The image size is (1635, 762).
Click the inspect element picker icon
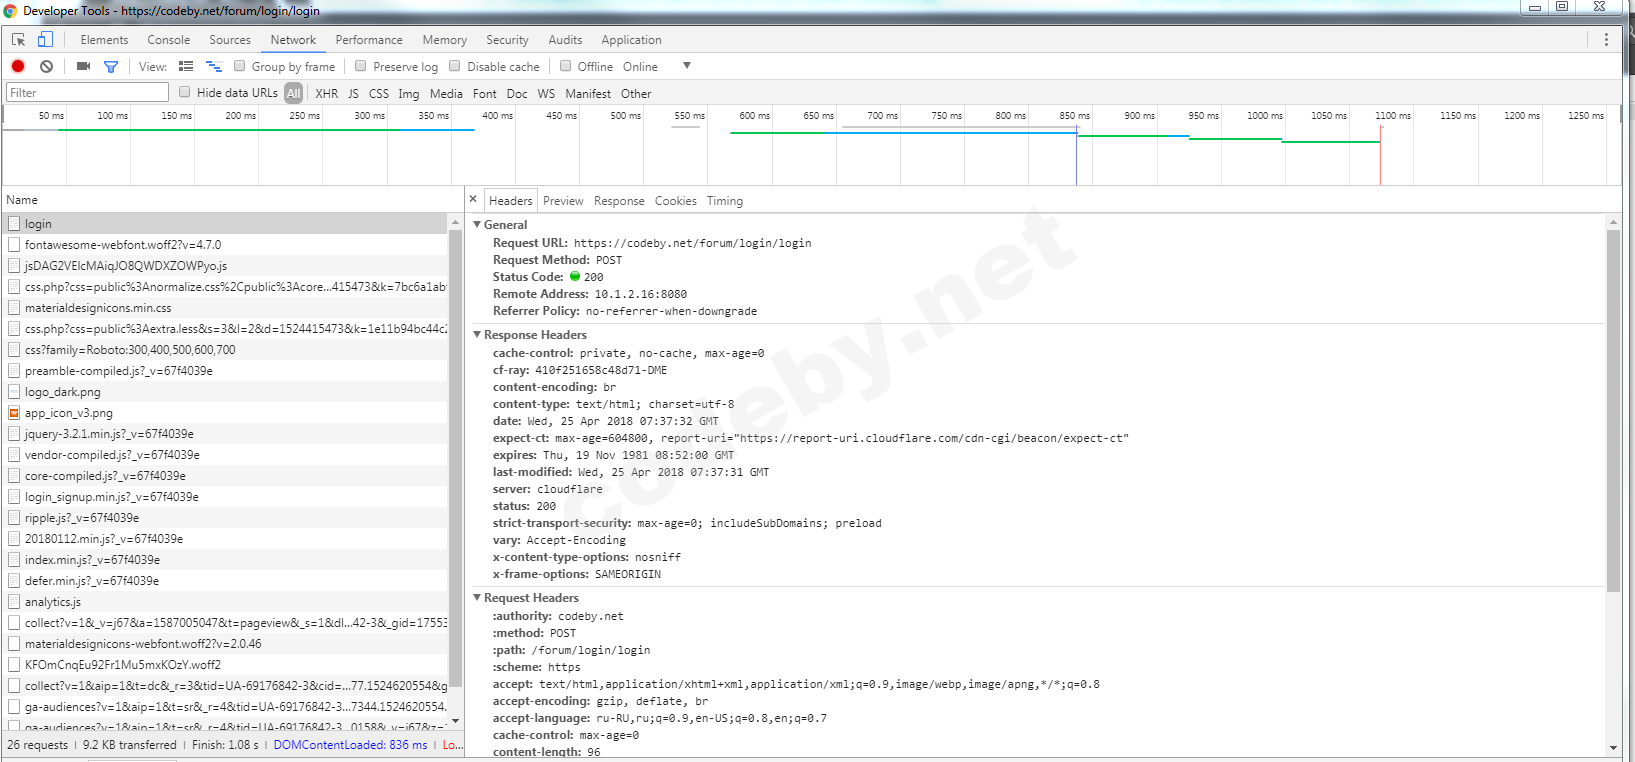18,40
